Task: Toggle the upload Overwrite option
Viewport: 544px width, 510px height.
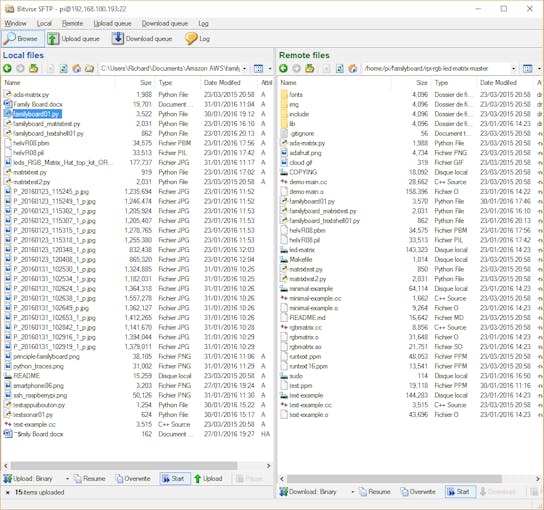Action: click(133, 479)
